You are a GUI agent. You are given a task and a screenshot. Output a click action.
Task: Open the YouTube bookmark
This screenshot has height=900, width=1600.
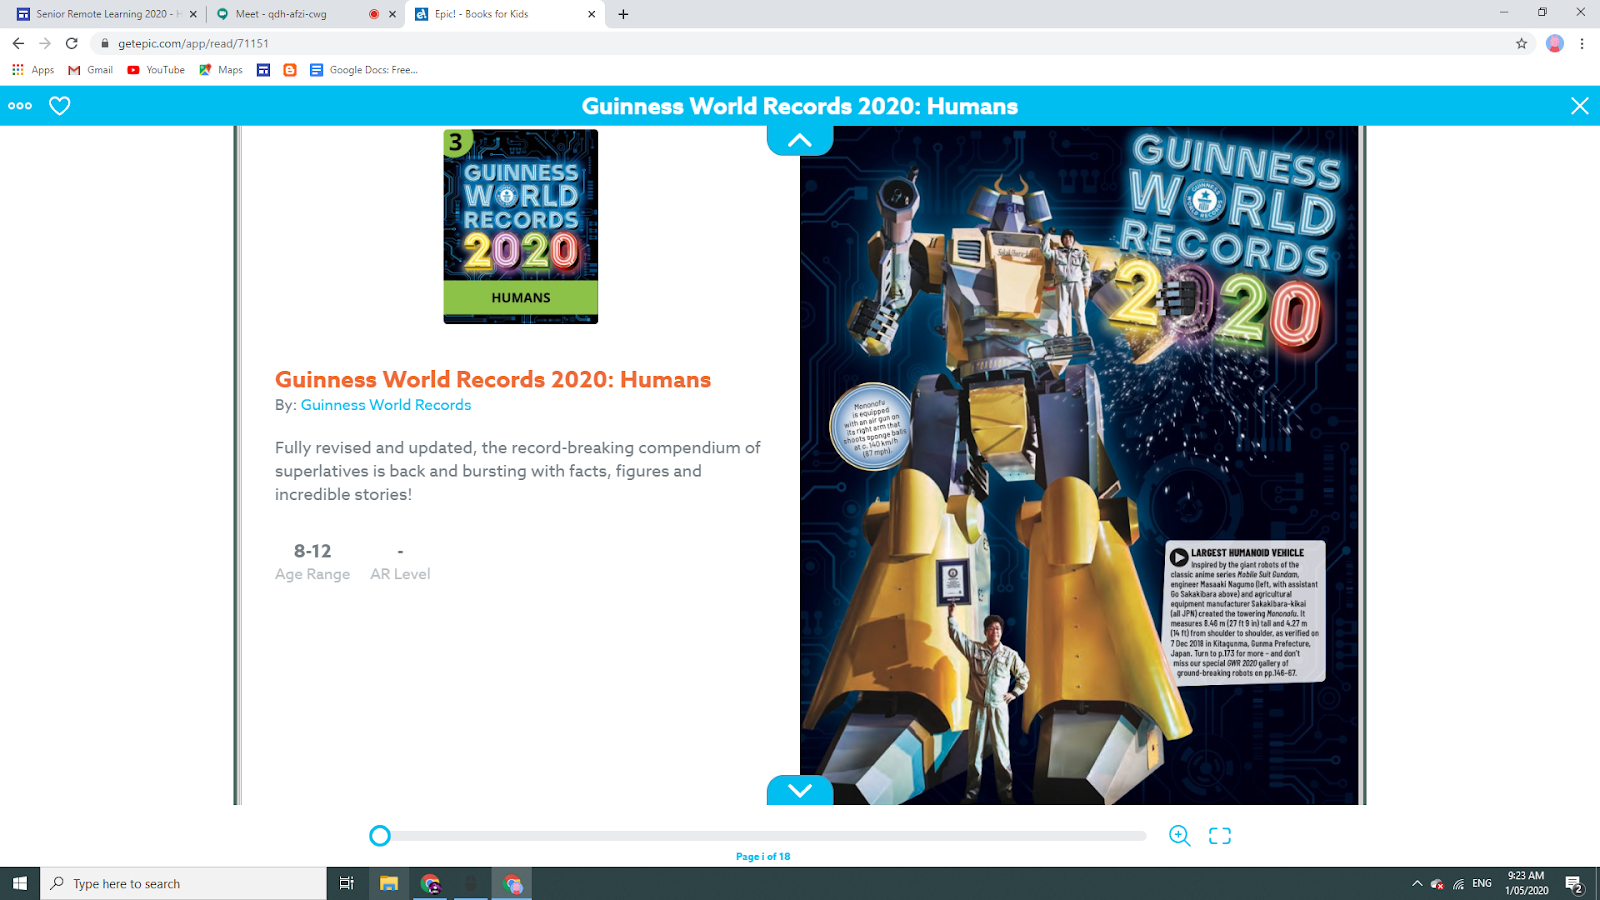pyautogui.click(x=156, y=70)
